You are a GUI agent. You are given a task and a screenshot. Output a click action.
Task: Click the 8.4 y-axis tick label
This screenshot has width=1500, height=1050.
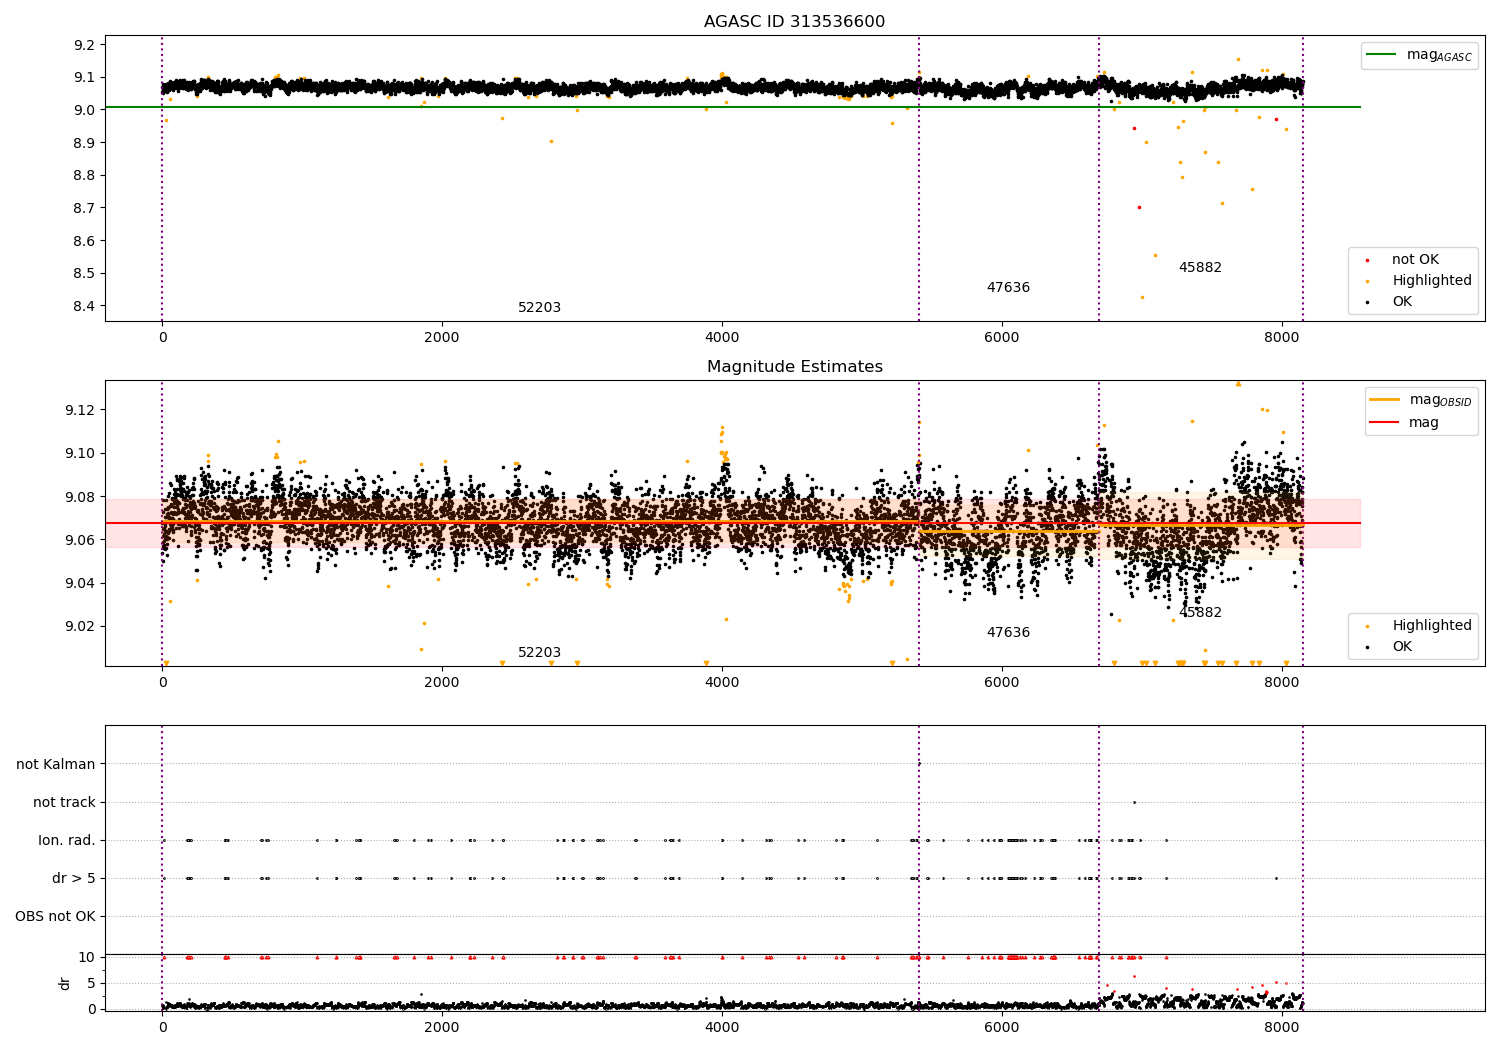84,307
